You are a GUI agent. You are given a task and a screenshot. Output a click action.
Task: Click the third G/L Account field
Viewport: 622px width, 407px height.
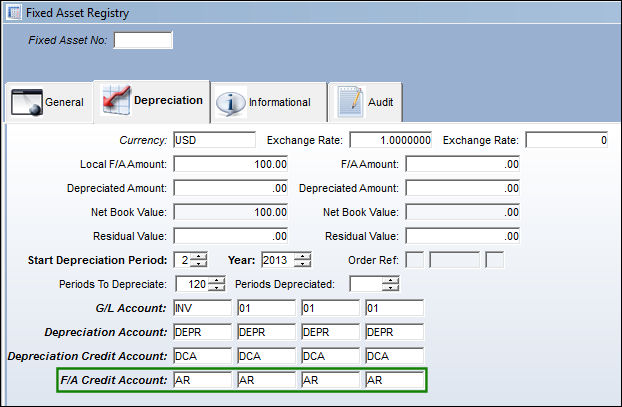click(x=330, y=308)
